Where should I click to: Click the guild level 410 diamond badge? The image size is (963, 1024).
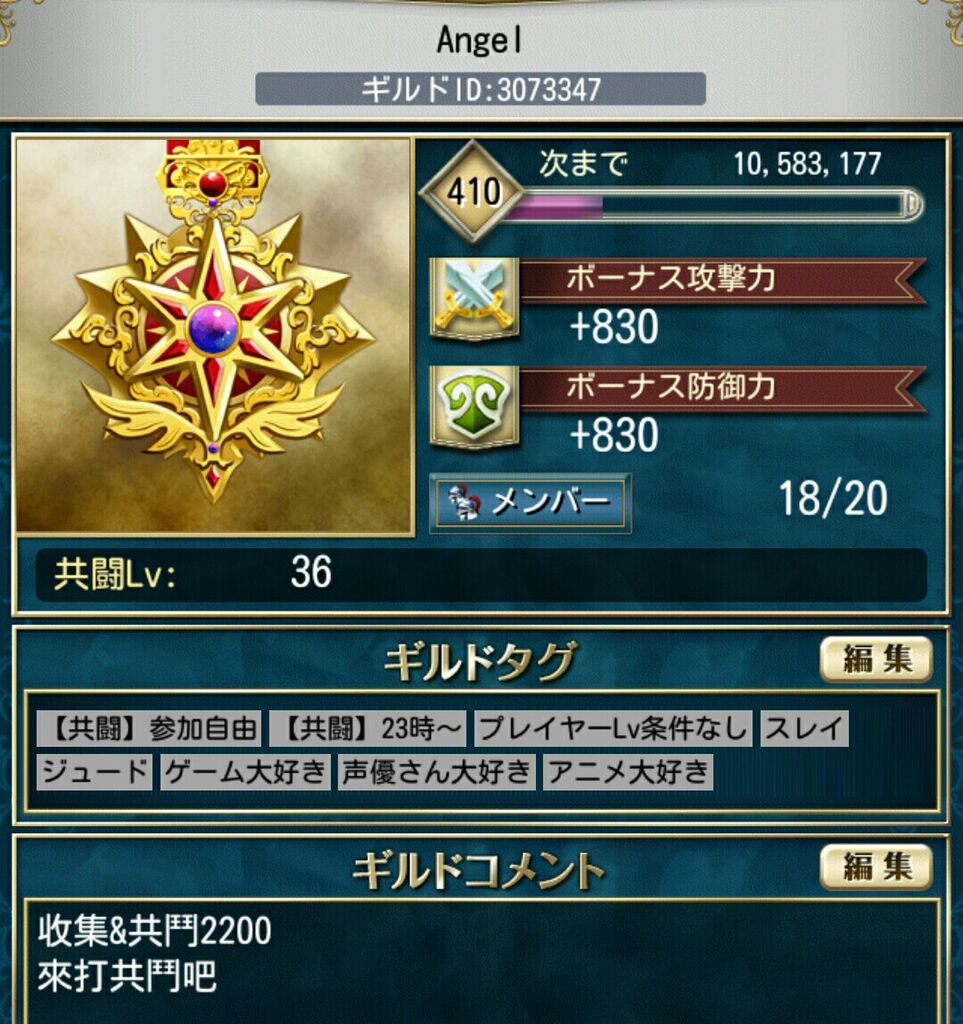click(x=472, y=192)
